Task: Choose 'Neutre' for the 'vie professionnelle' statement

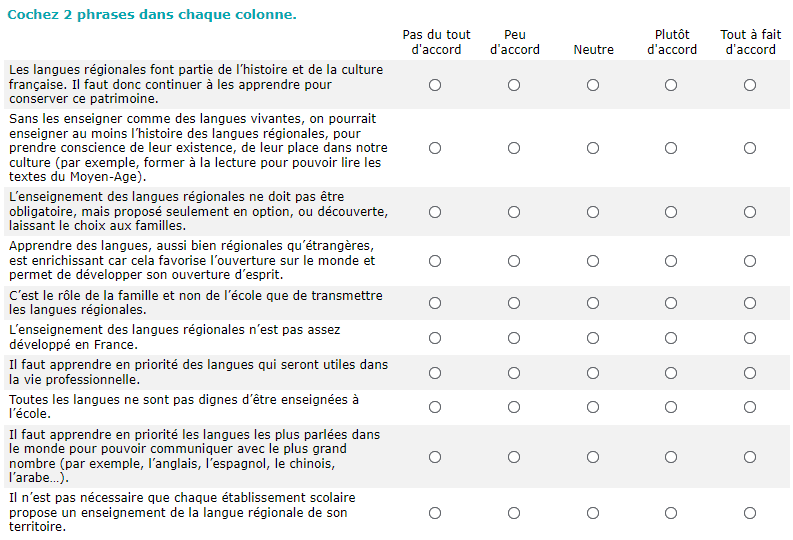Action: (x=593, y=373)
